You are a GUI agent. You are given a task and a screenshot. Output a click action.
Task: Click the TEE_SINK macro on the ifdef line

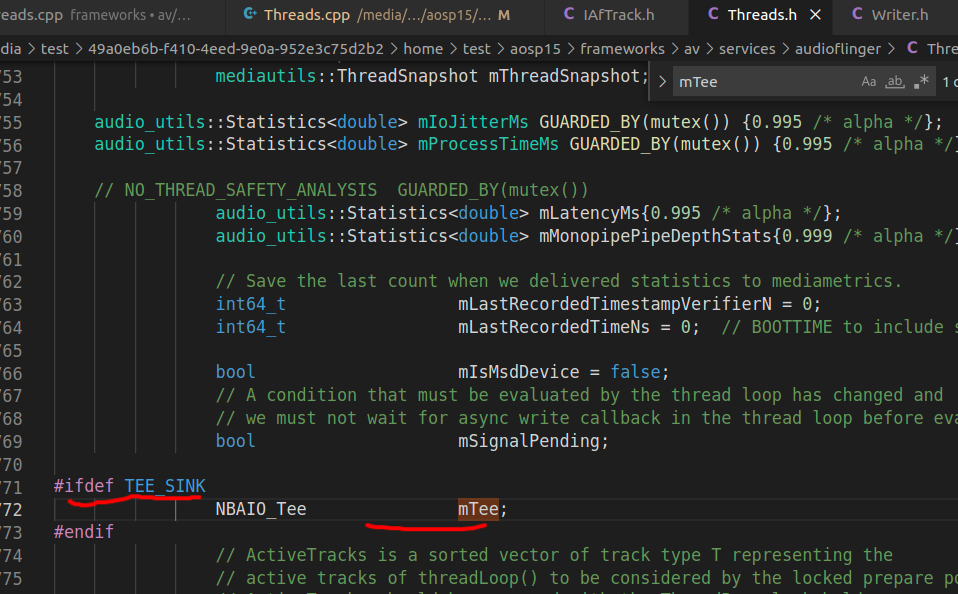tap(165, 486)
